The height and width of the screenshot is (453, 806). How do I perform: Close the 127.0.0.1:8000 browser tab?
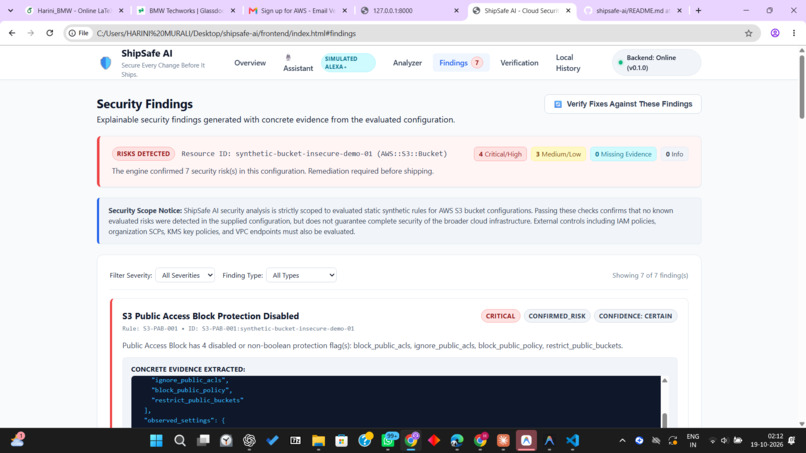(456, 10)
